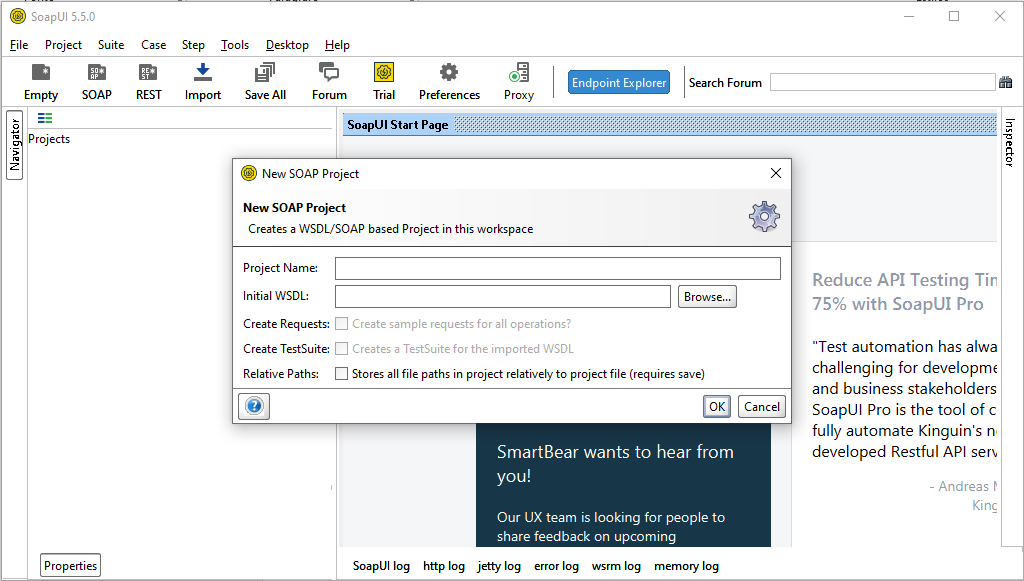Enable Relative Paths checkbox
Image resolution: width=1024 pixels, height=581 pixels.
coord(342,373)
